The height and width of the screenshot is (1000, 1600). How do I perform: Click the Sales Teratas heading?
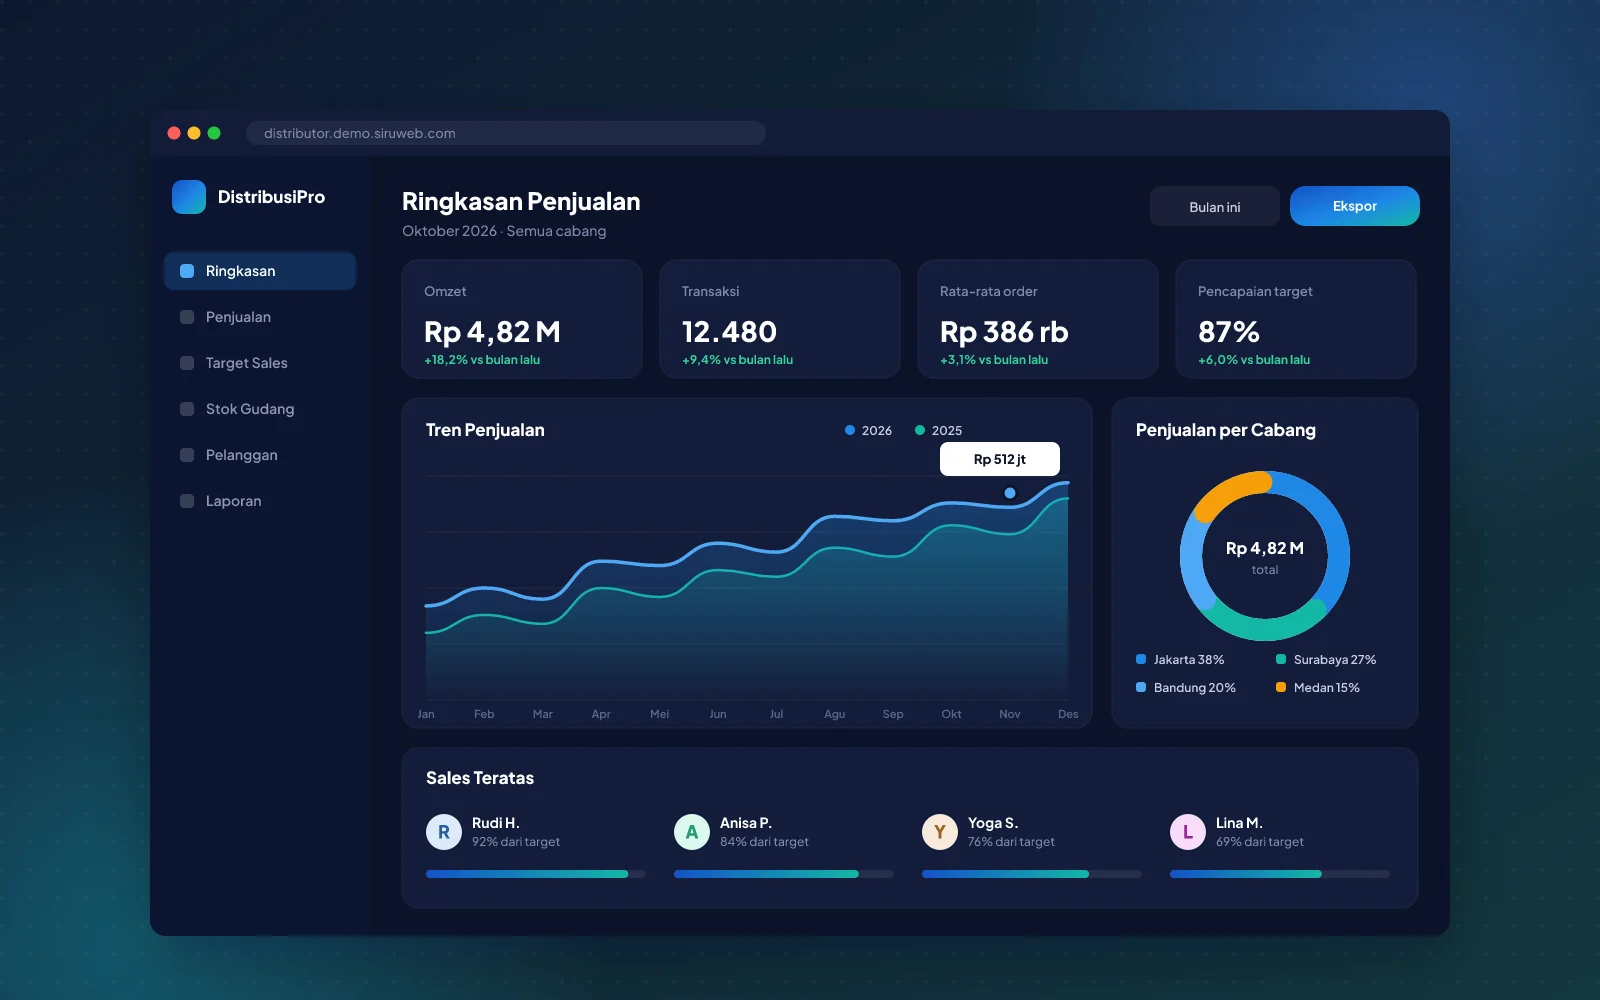480,778
